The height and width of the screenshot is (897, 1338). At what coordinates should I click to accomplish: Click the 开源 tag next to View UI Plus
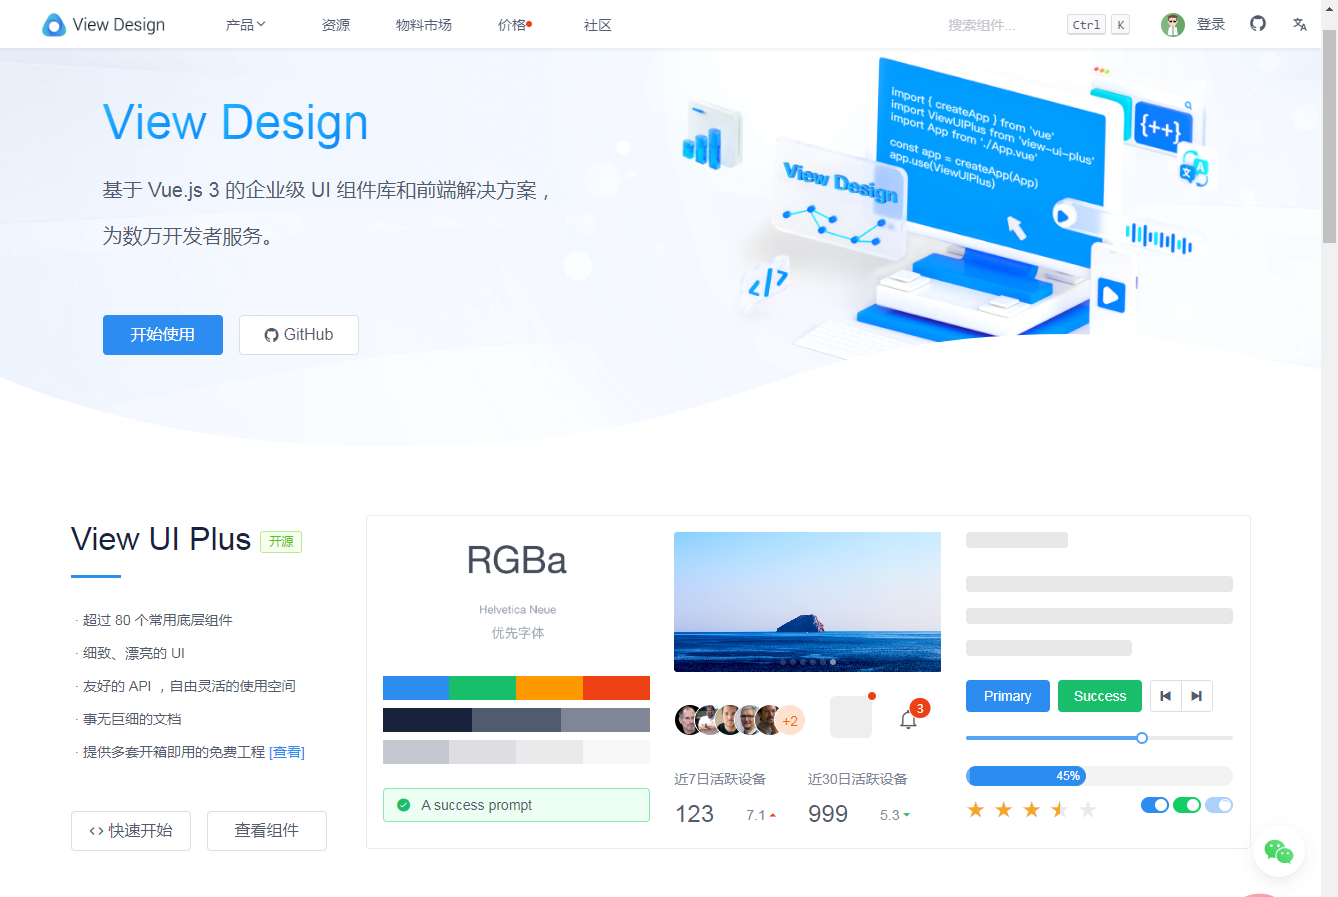click(x=281, y=541)
